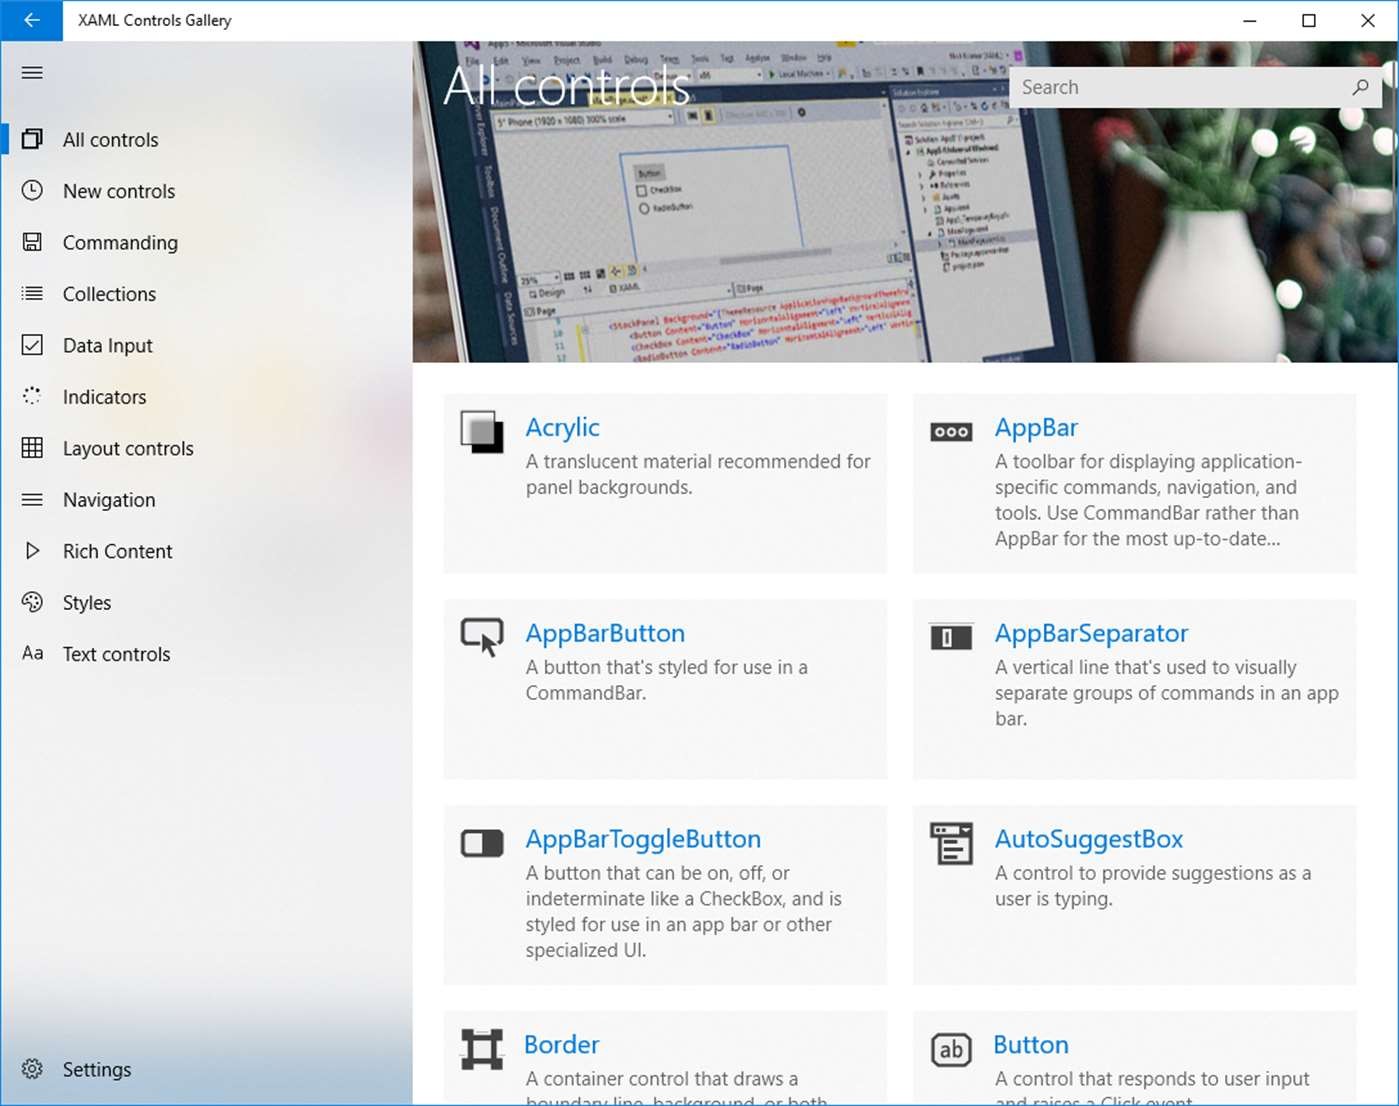Click 'A button that's styled for use' description
Viewport: 1399px width, 1106px height.
[x=667, y=680]
